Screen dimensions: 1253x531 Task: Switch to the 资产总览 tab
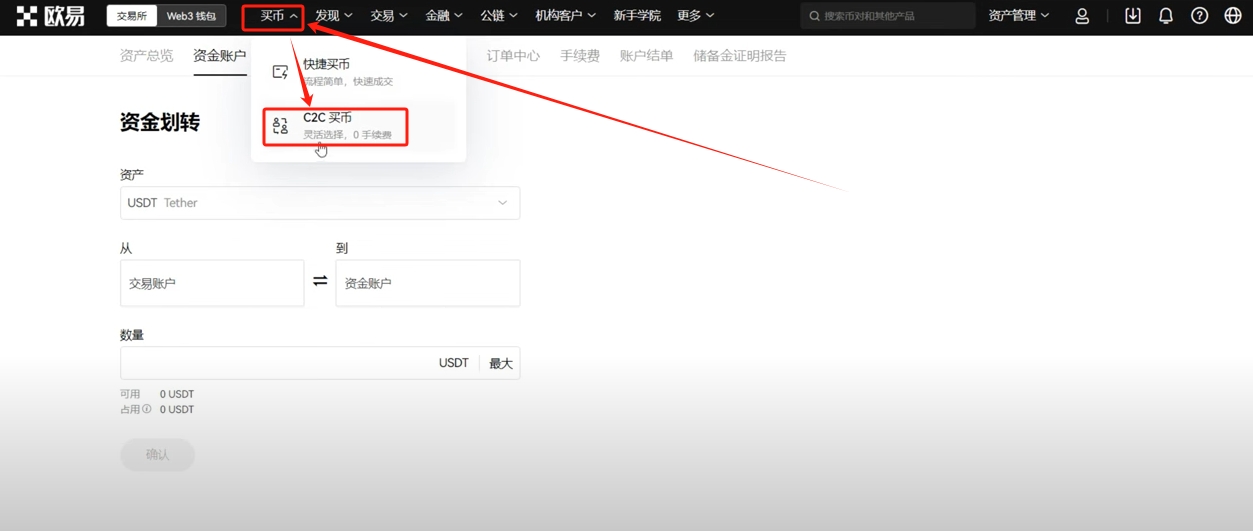point(146,56)
